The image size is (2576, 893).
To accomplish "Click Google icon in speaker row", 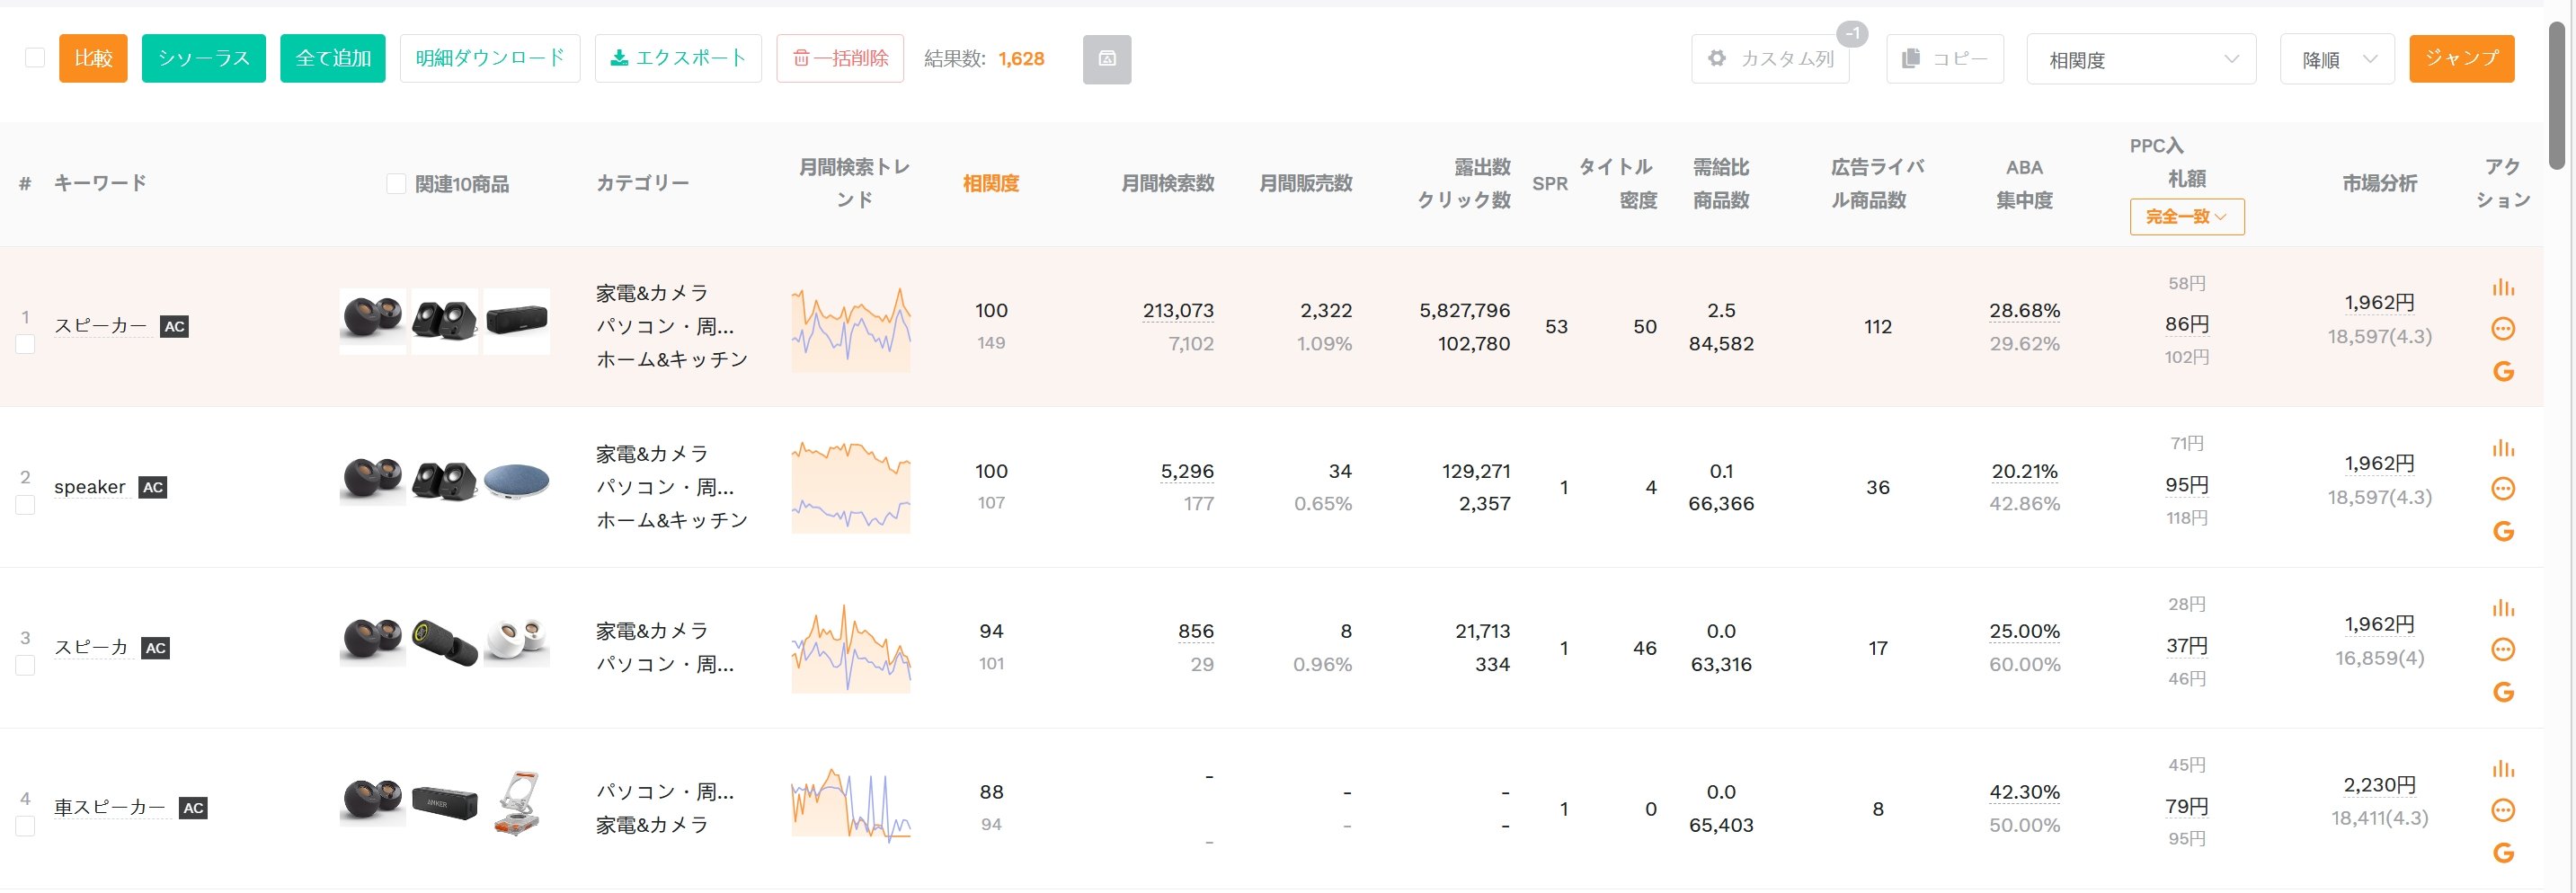I will point(2503,532).
